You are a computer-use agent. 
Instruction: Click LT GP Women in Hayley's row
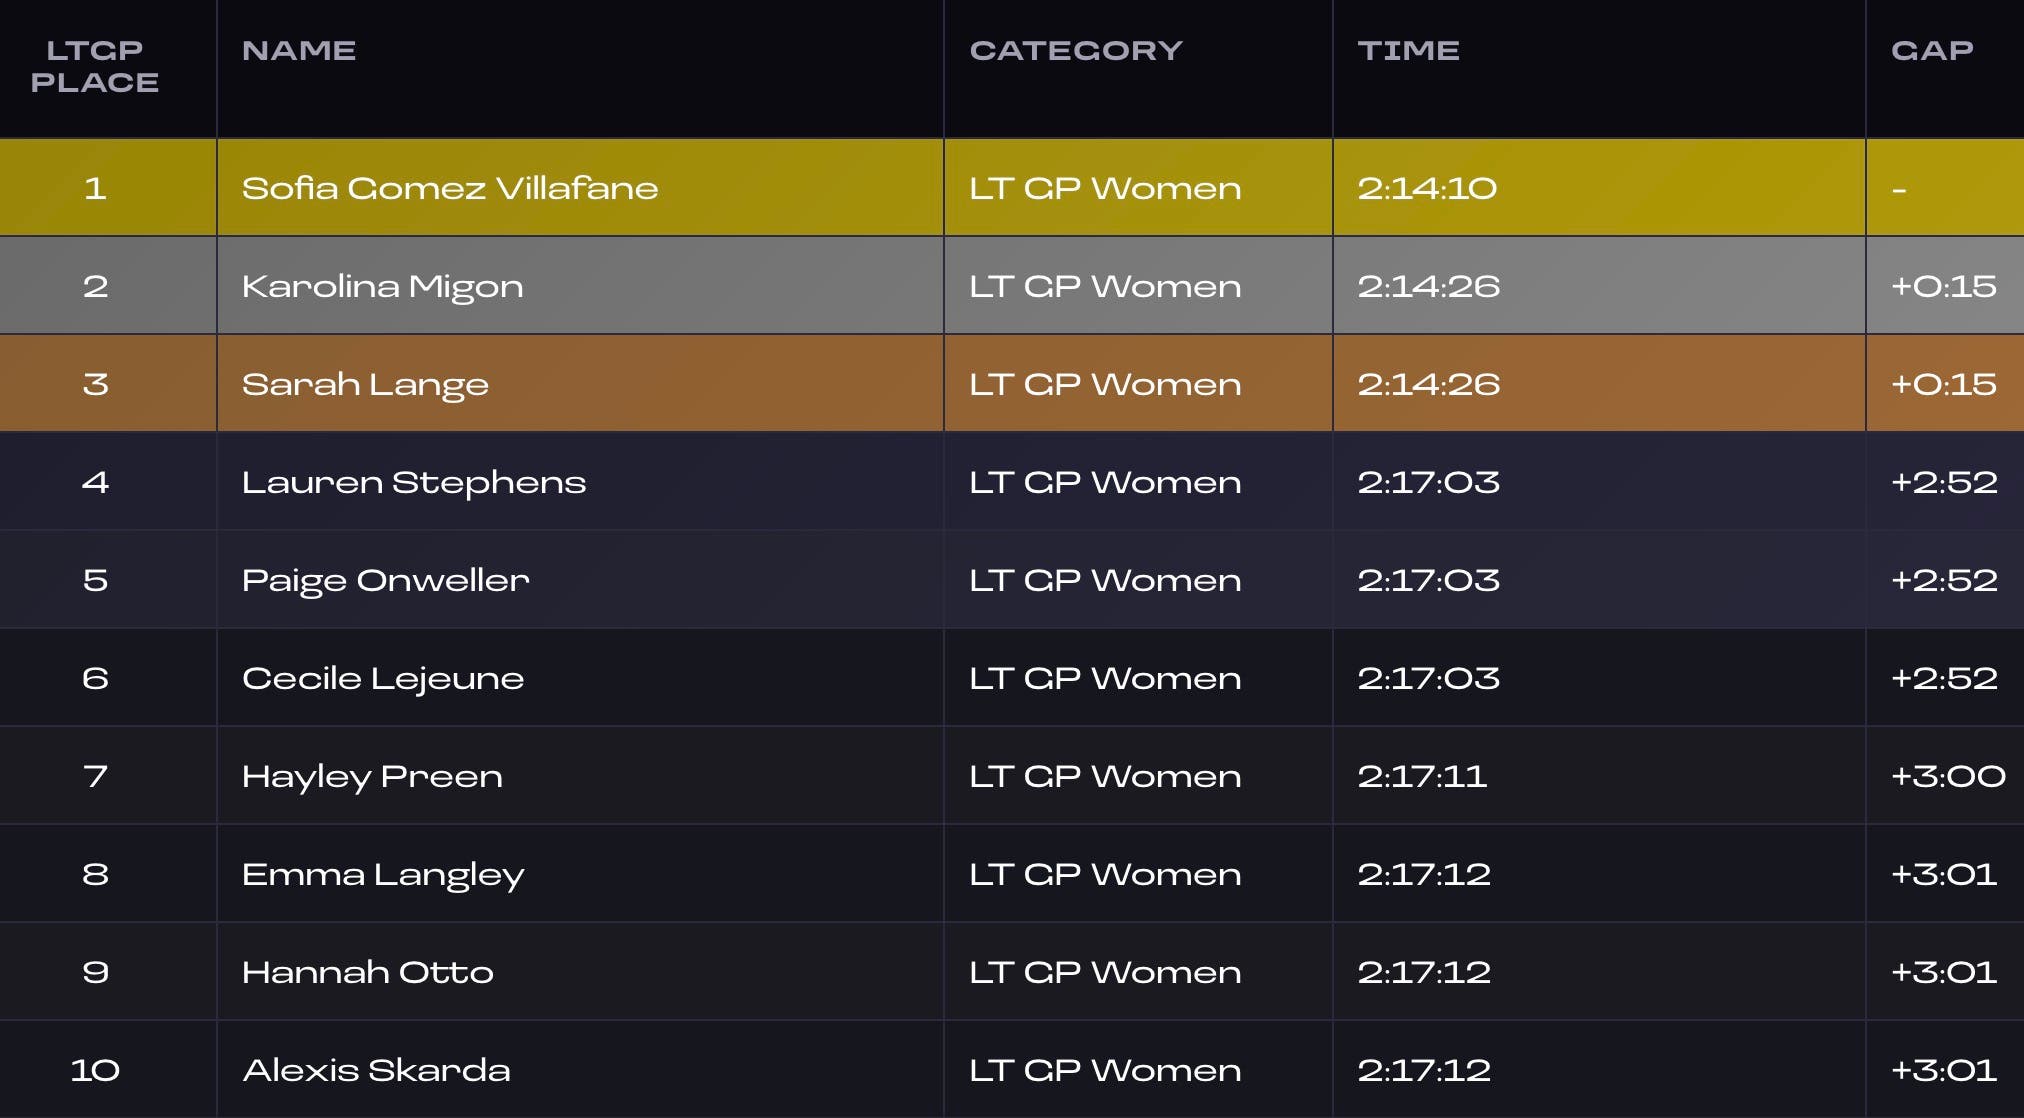click(x=1105, y=776)
